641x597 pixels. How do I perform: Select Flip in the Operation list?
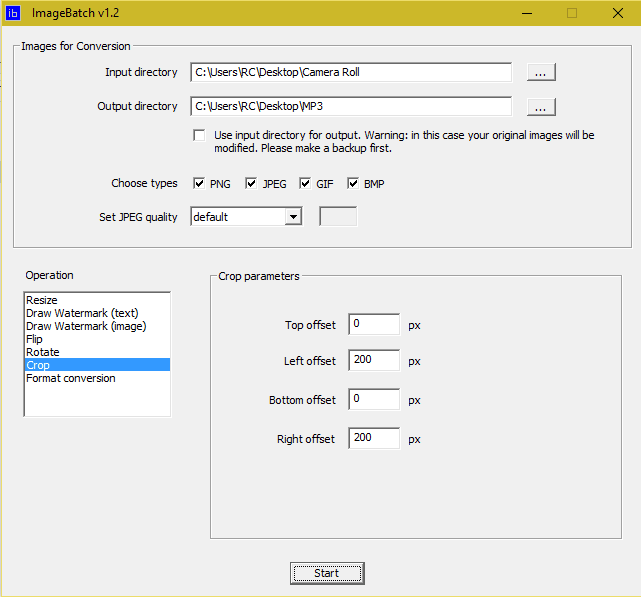(97, 339)
